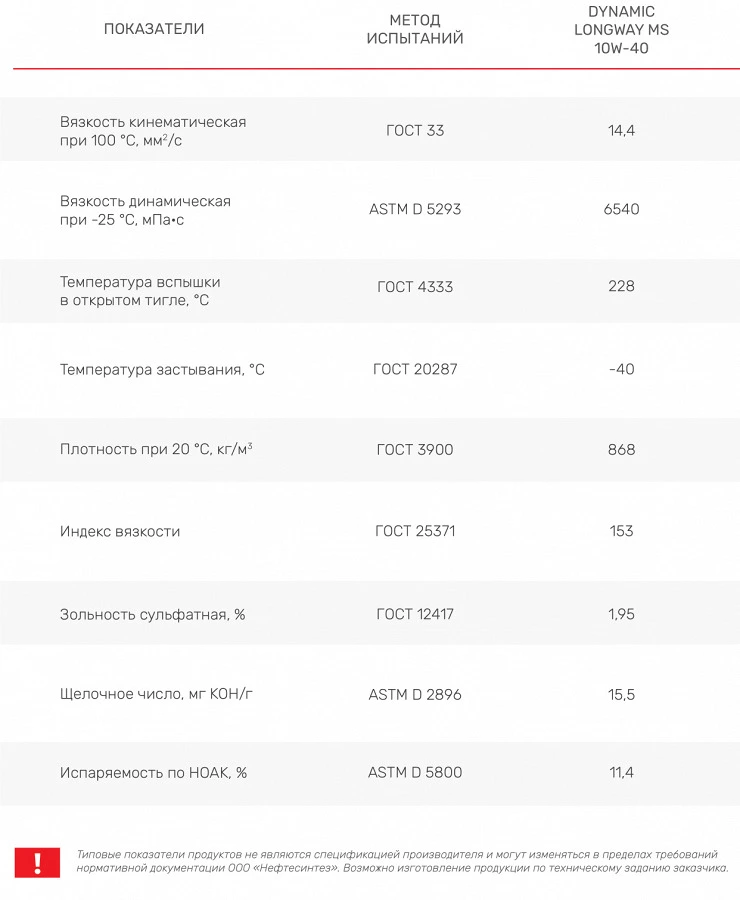Viewport: 740px width, 900px height.
Task: Select ГОСТ 20287 method cell
Action: tap(415, 369)
